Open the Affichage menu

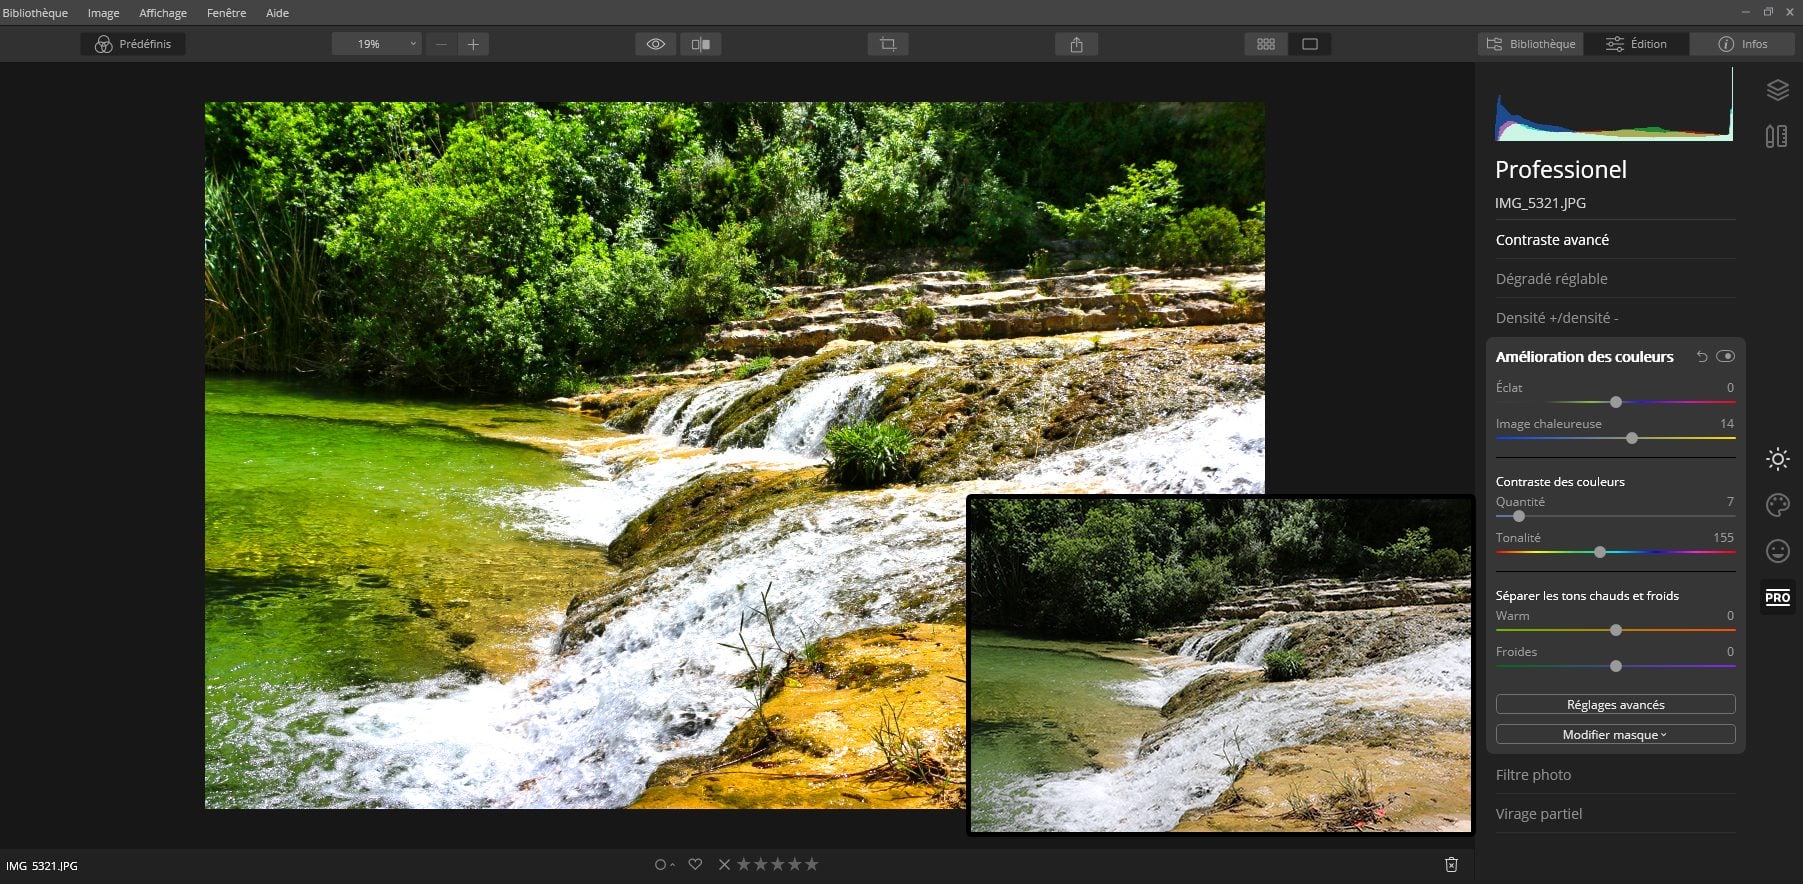point(163,13)
